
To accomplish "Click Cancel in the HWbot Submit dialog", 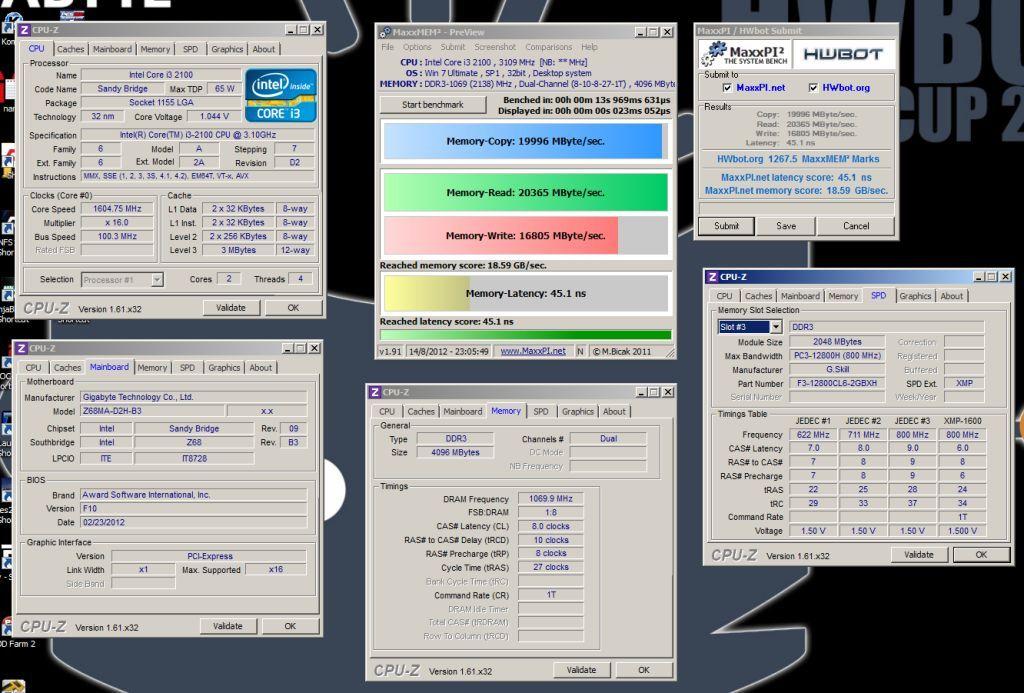I will [856, 226].
